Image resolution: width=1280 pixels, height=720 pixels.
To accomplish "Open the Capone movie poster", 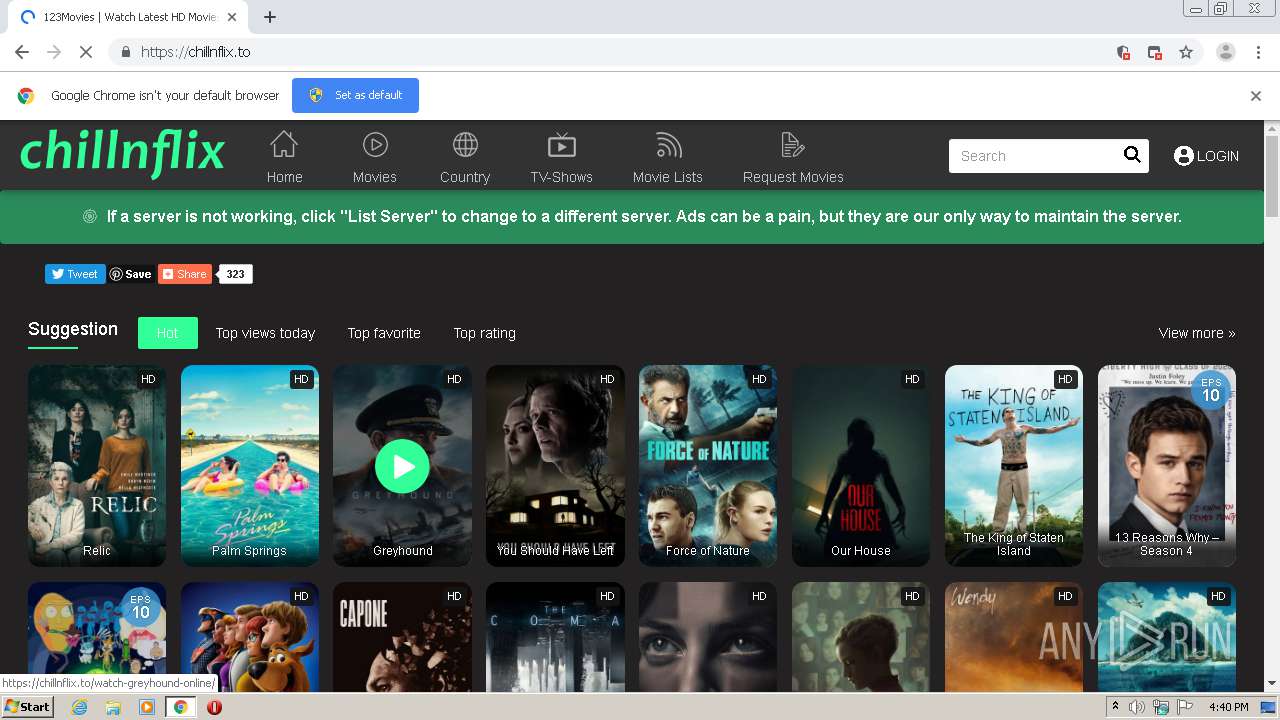I will [x=402, y=637].
